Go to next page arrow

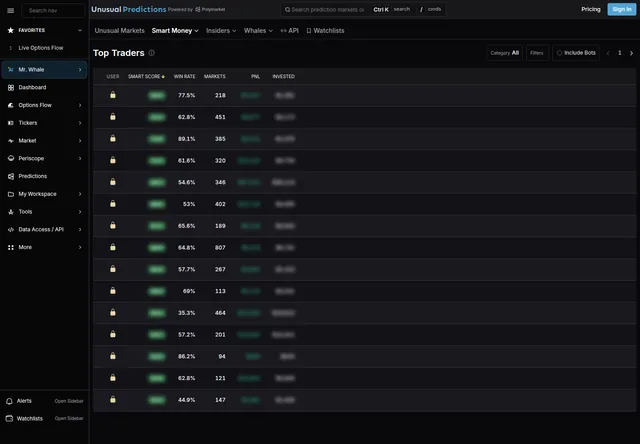(631, 53)
